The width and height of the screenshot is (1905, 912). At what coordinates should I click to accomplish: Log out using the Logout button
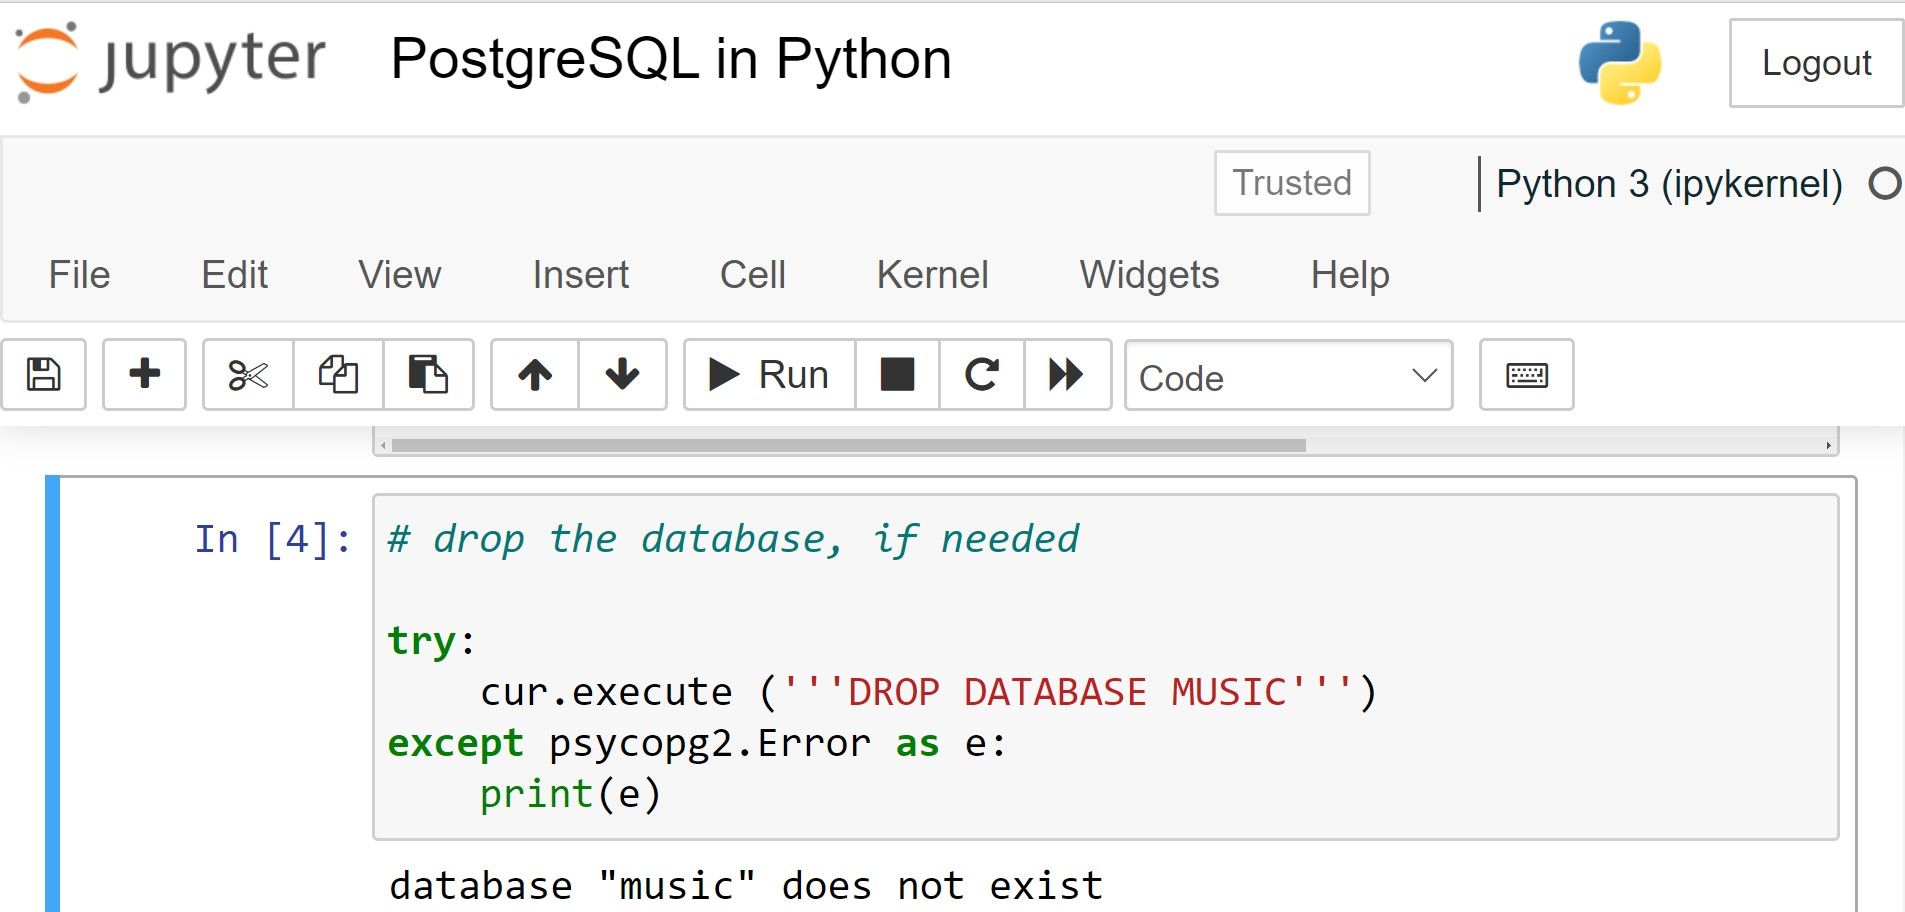(1816, 63)
